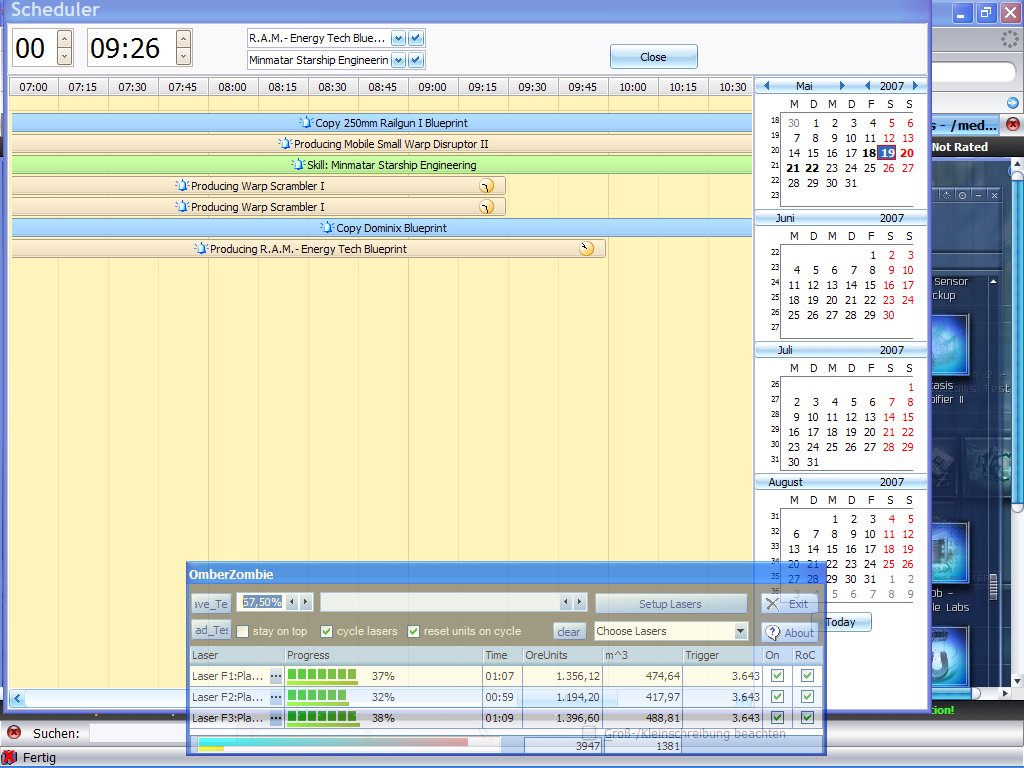Viewport: 1024px width, 768px height.
Task: Toggle reset units on cycle checkbox
Action: [413, 631]
